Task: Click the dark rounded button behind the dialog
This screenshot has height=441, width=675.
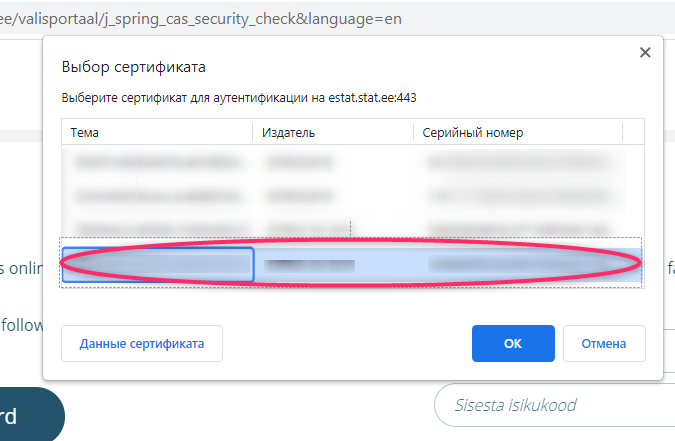Action: tap(30, 414)
